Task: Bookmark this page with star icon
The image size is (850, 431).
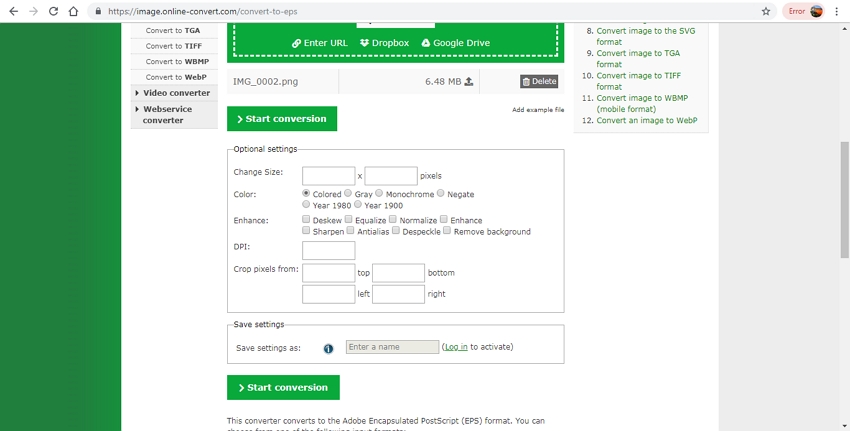Action: (766, 11)
